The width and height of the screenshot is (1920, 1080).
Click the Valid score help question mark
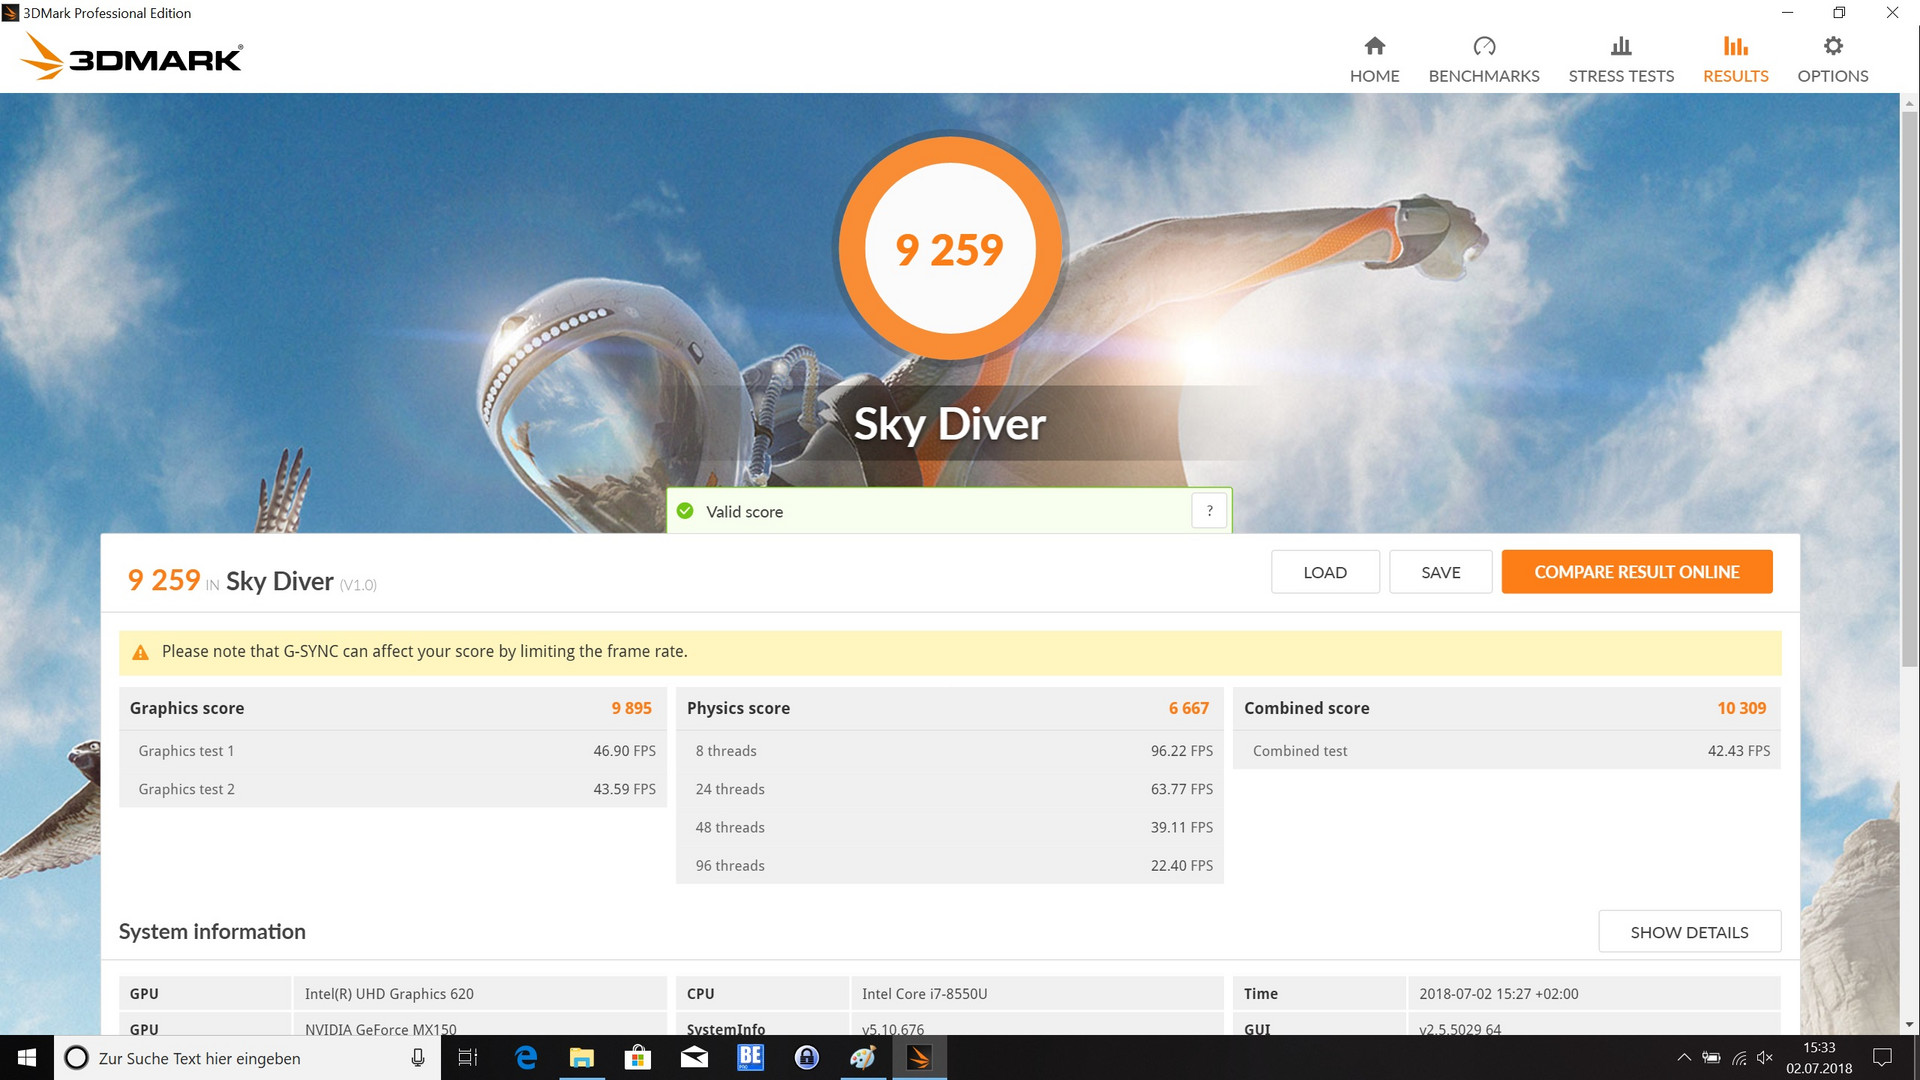[1209, 511]
